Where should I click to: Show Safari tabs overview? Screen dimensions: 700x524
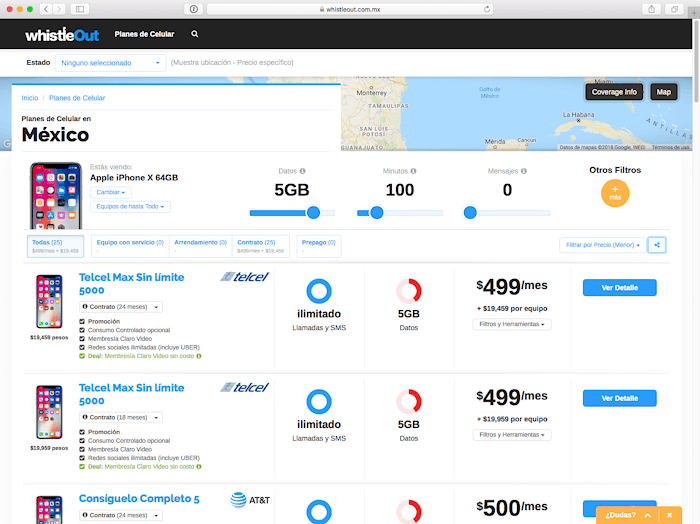(x=674, y=9)
